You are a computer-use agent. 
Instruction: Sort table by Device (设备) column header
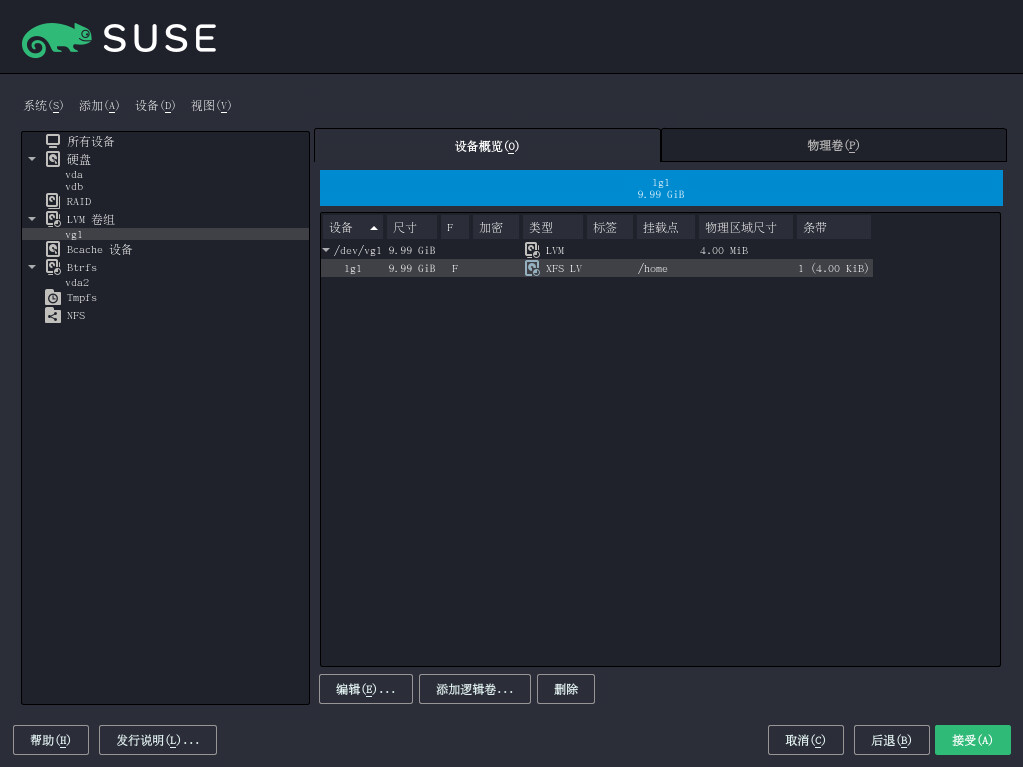pyautogui.click(x=352, y=227)
